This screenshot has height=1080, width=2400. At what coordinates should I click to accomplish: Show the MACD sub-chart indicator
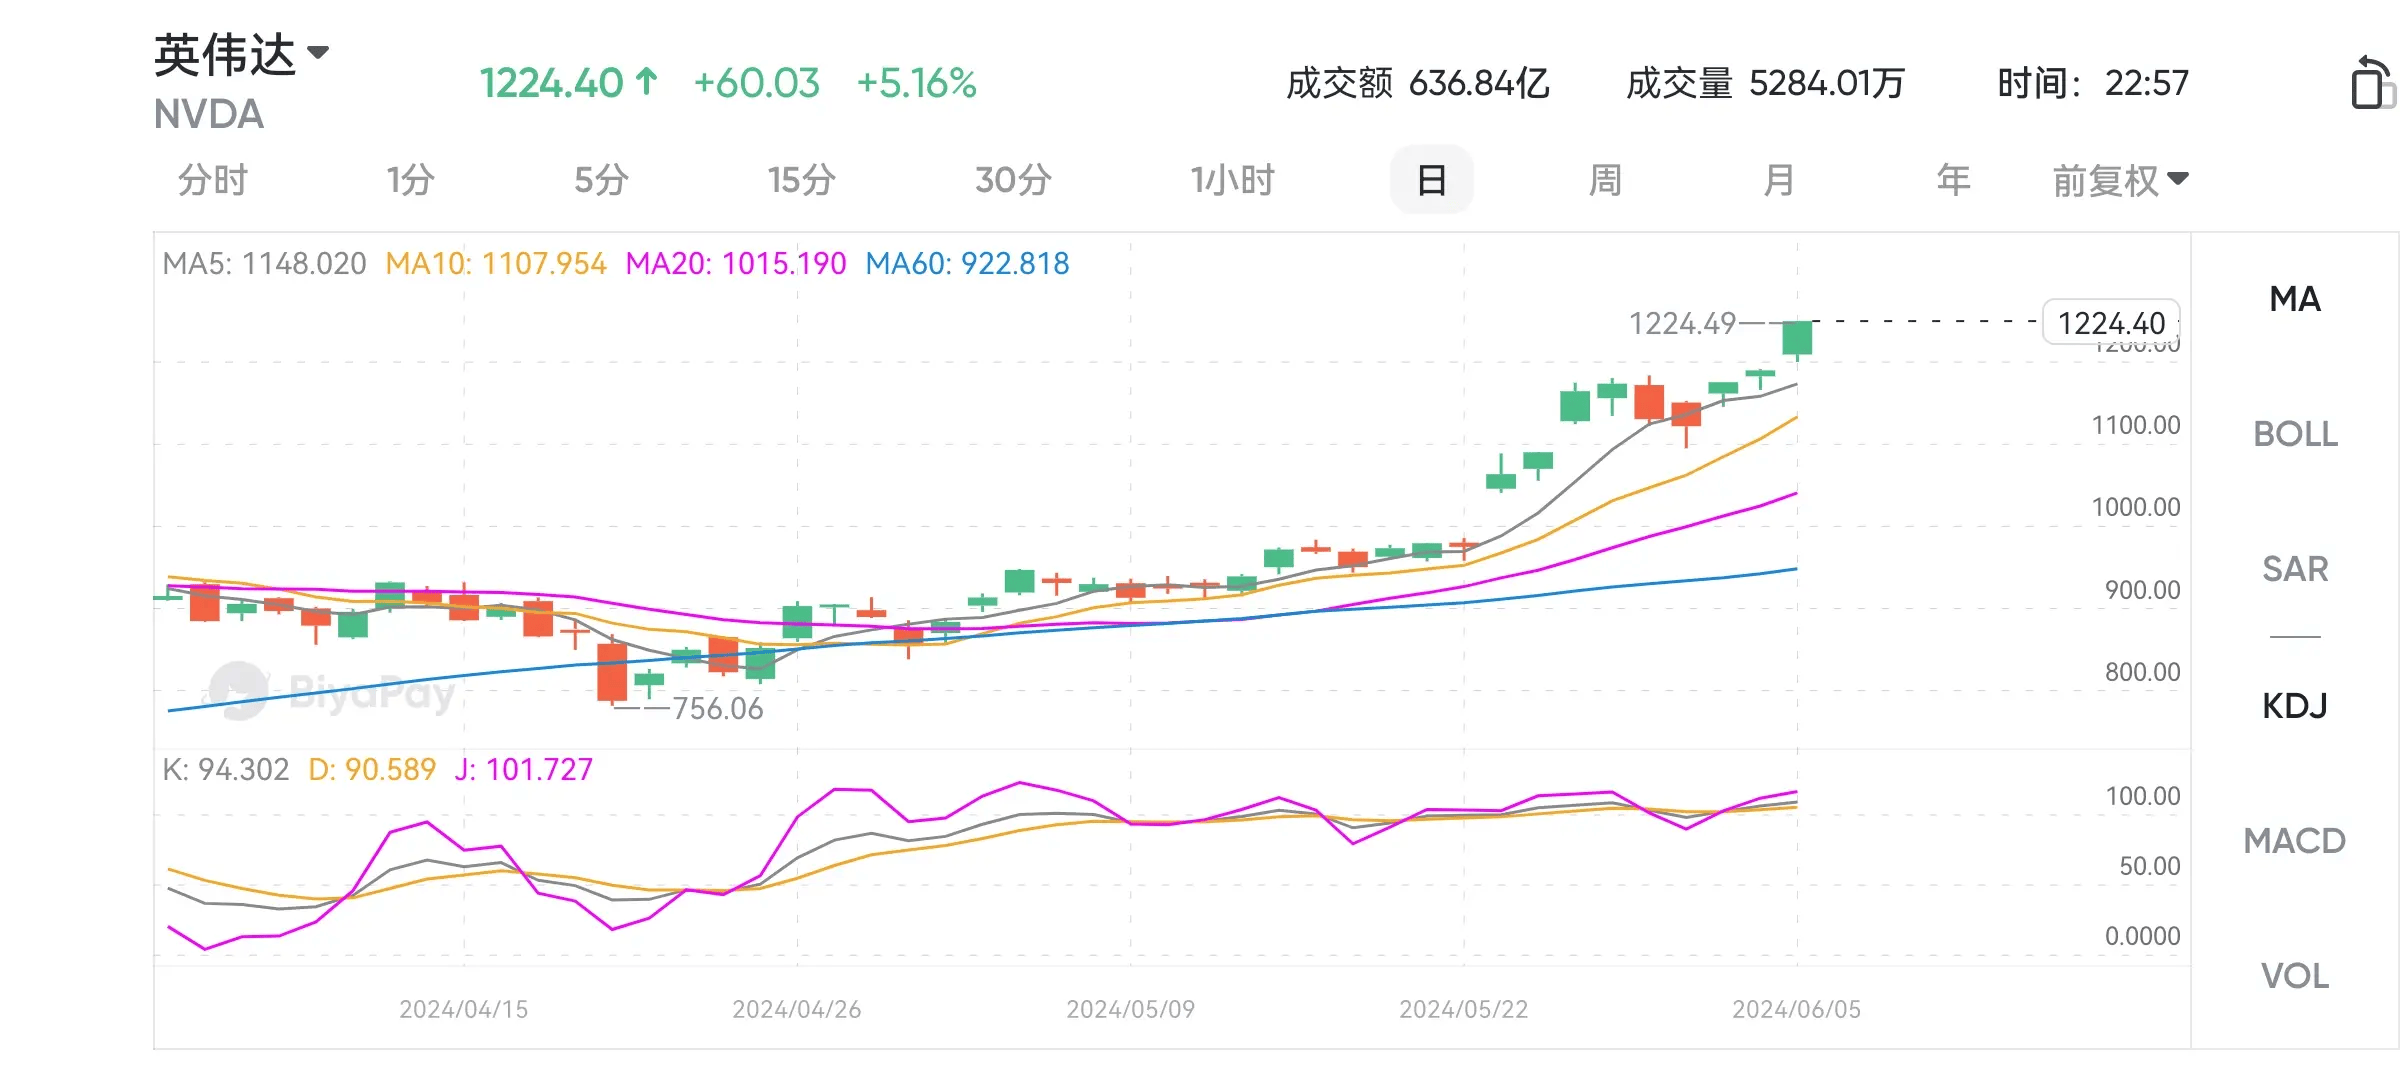(x=2295, y=841)
